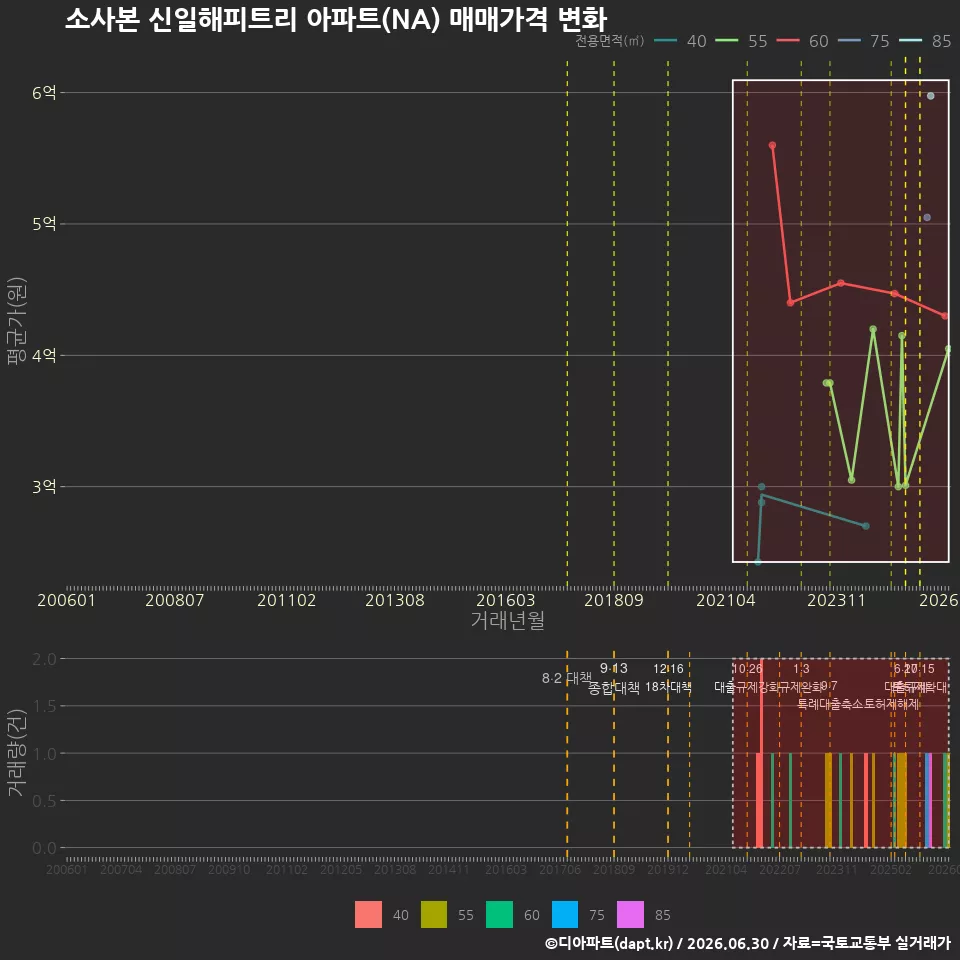Viewport: 960px width, 960px height.
Task: Click the green 60 swatch in bottom legend
Action: pyautogui.click(x=499, y=914)
